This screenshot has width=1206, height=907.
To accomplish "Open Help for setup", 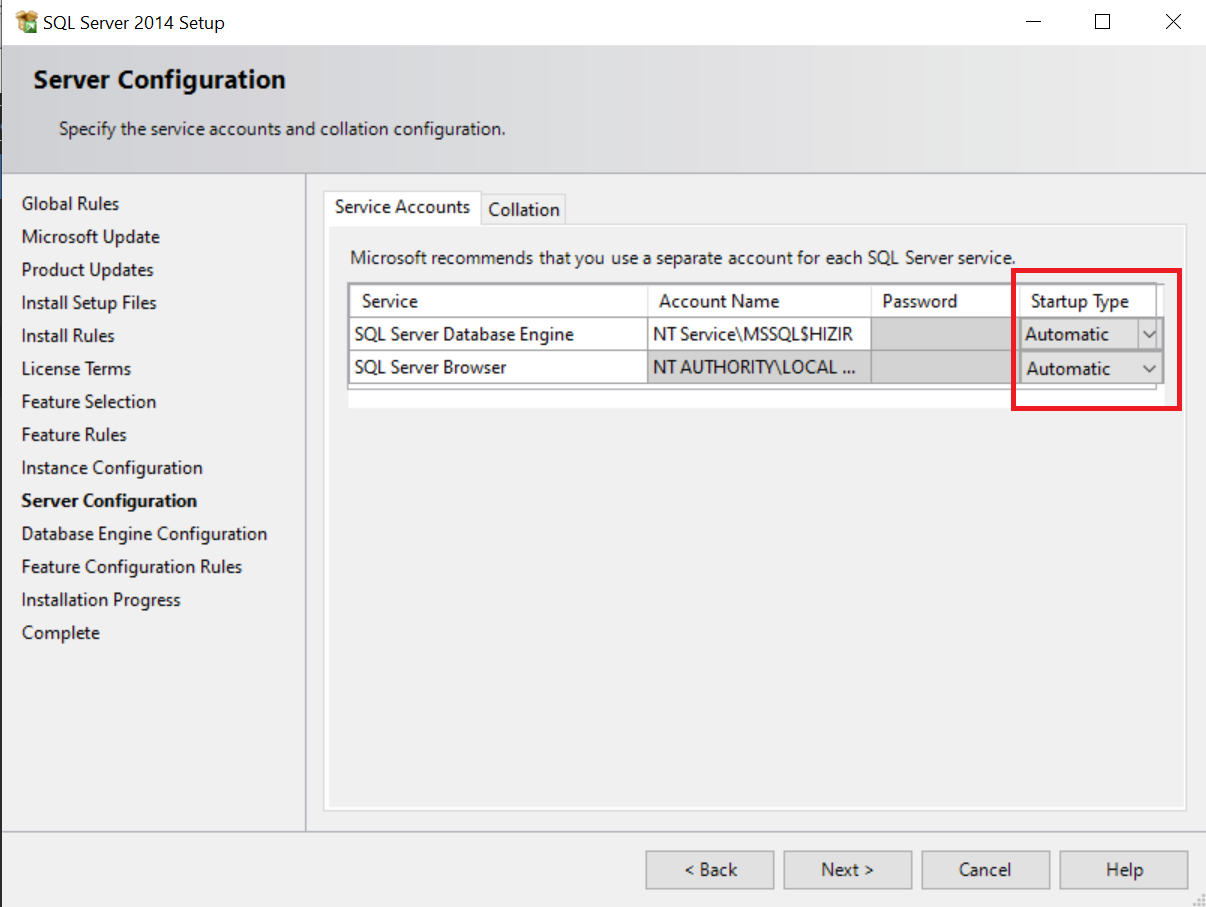I will pyautogui.click(x=1124, y=870).
